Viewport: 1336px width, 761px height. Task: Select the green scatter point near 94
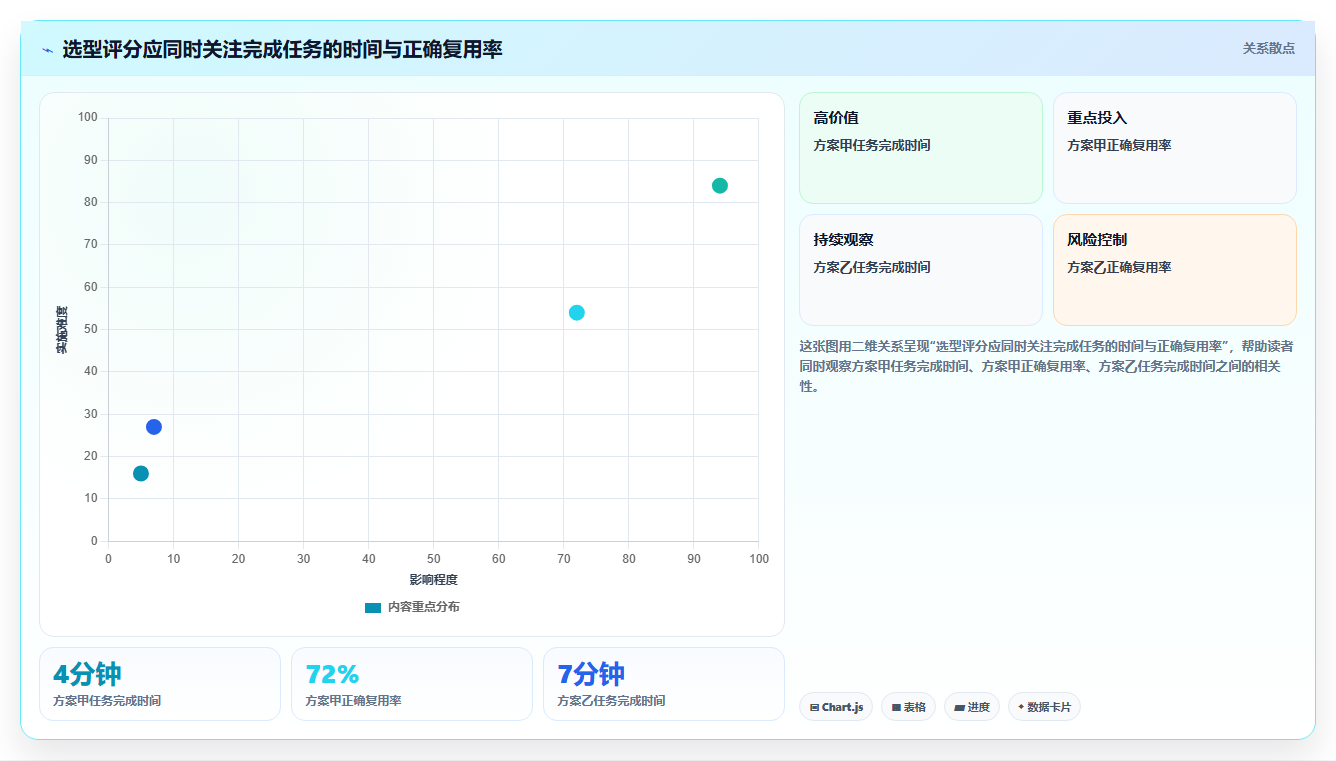click(x=720, y=186)
